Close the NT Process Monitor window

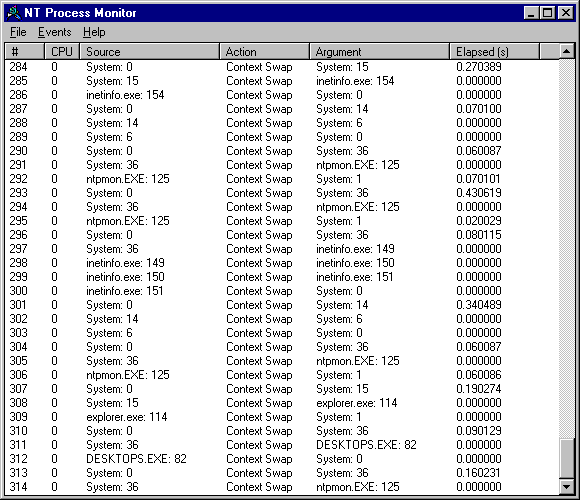click(566, 13)
